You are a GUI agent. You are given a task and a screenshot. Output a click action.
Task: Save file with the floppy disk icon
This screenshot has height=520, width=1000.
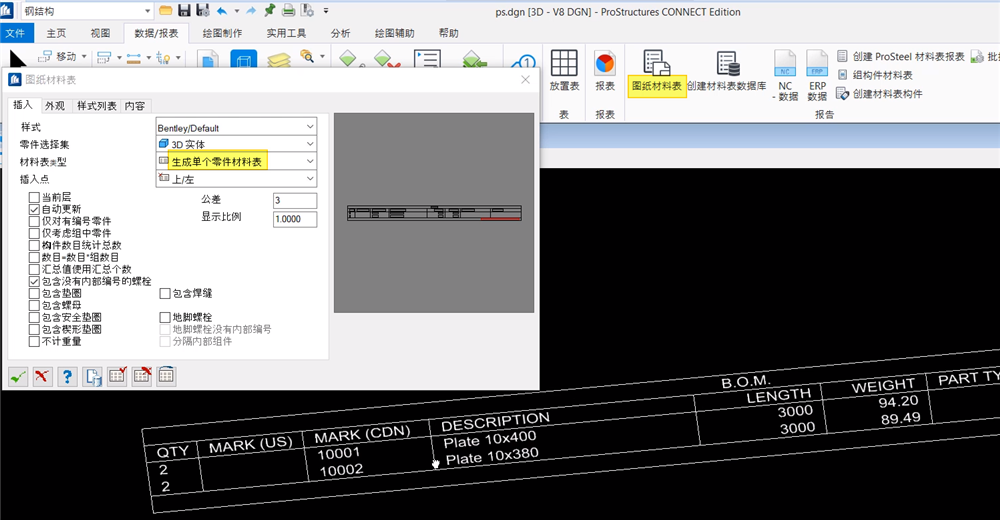point(184,10)
